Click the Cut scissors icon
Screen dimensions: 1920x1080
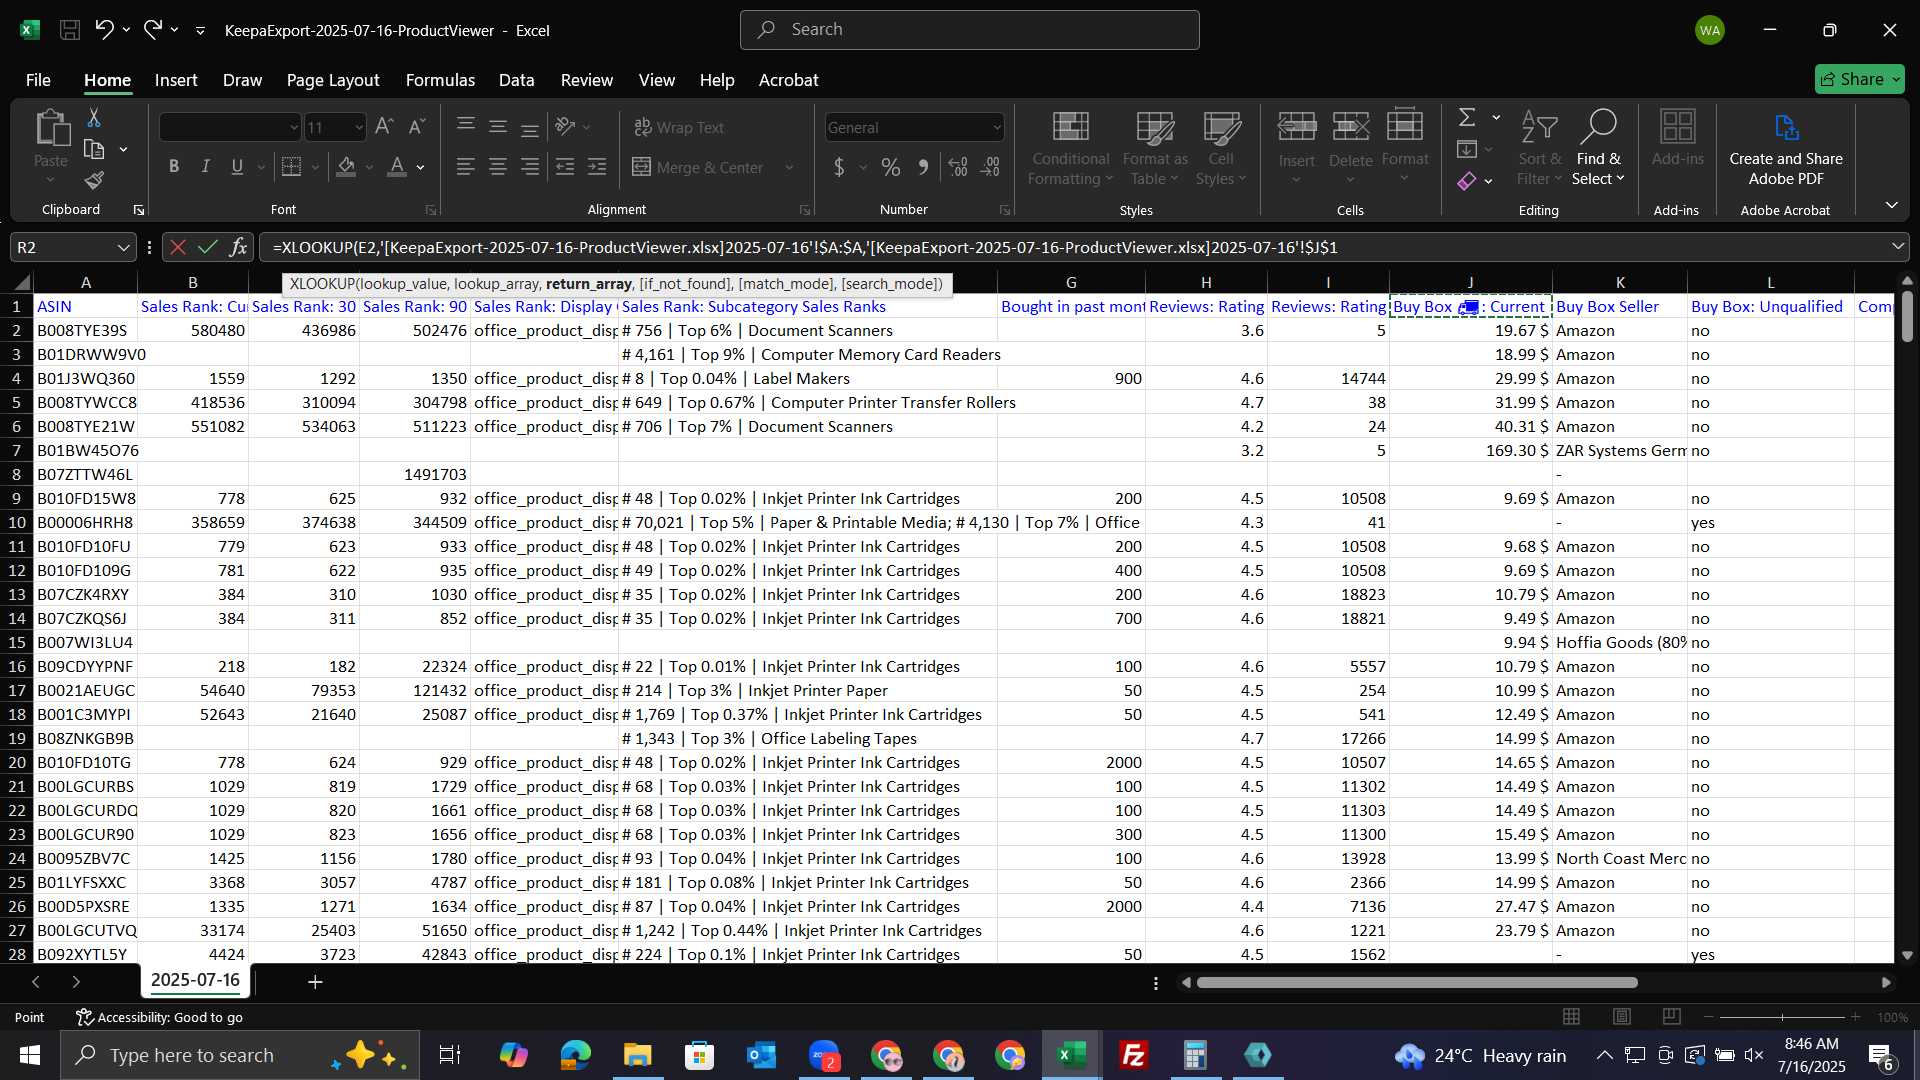[94, 118]
